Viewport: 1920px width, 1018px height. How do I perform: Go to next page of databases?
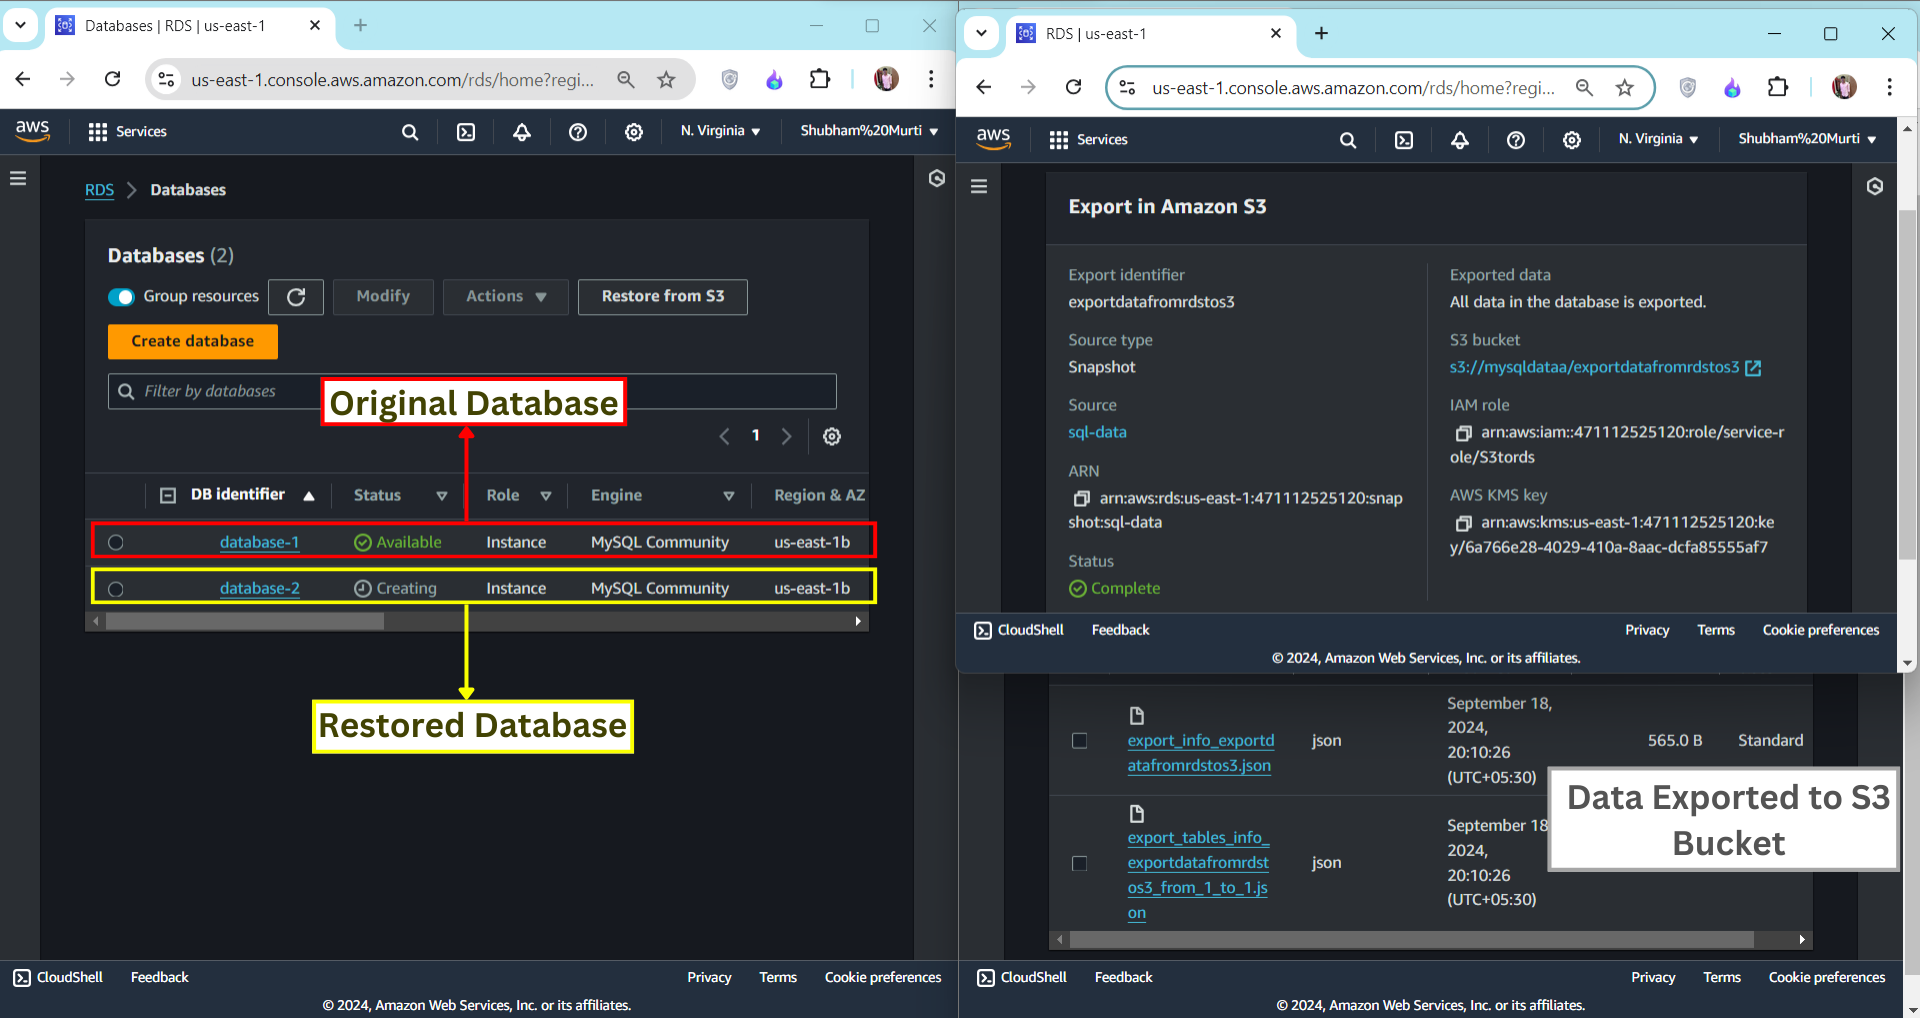click(x=787, y=436)
